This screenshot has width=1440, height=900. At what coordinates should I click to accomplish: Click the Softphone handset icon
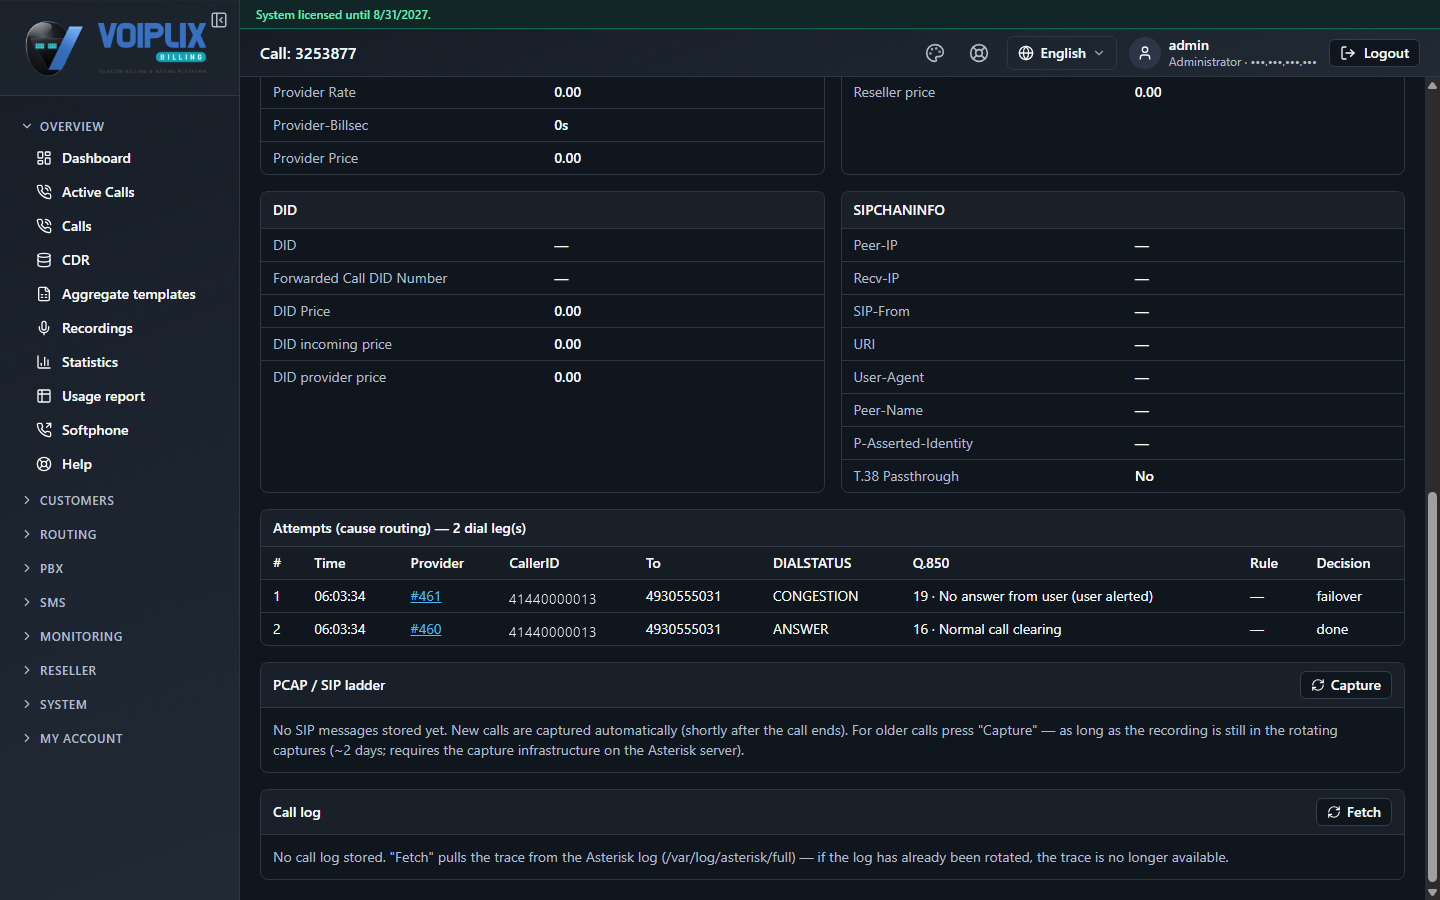click(44, 430)
